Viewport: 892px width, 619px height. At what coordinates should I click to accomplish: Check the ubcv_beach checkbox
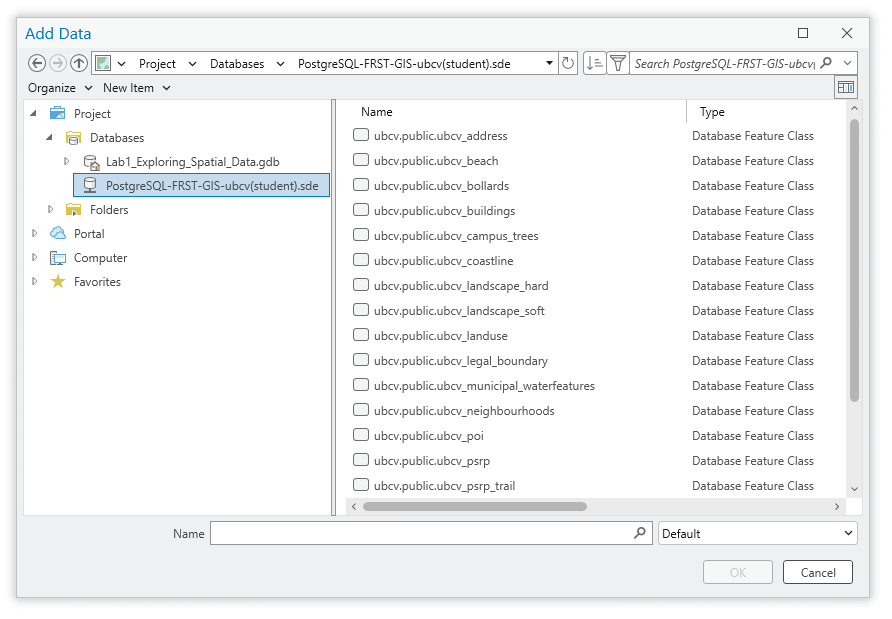(361, 160)
